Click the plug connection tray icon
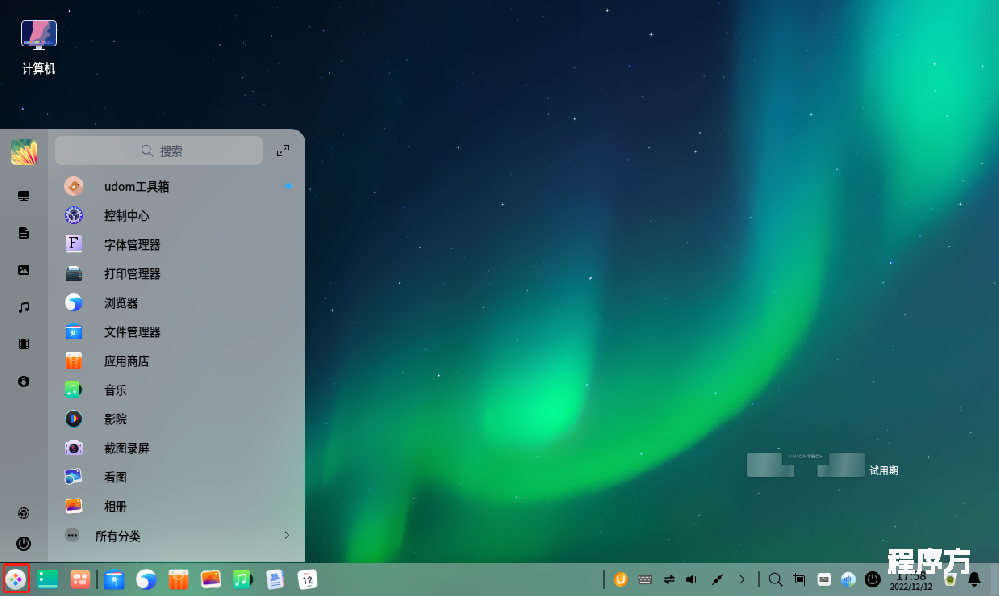Viewport: 999px width, 596px height. point(717,579)
